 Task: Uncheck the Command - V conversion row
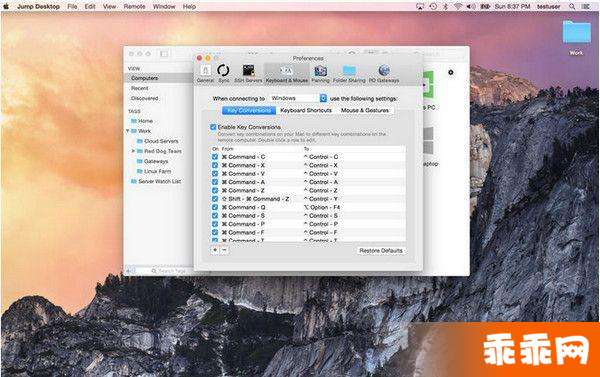215,174
